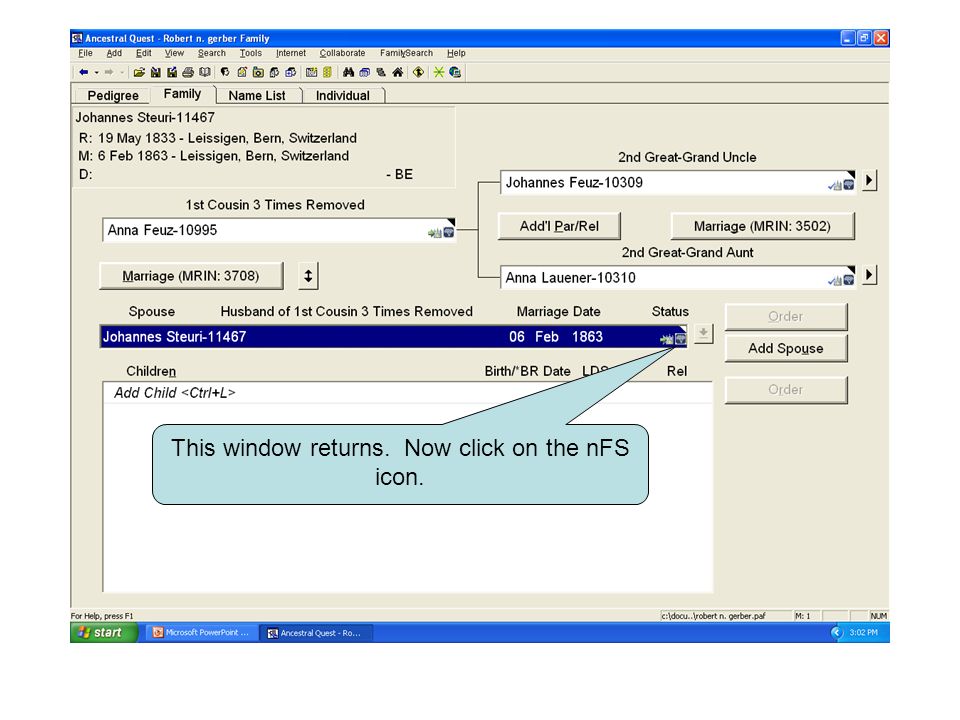Click the printer toolbar icon
960x720 pixels.
188,72
